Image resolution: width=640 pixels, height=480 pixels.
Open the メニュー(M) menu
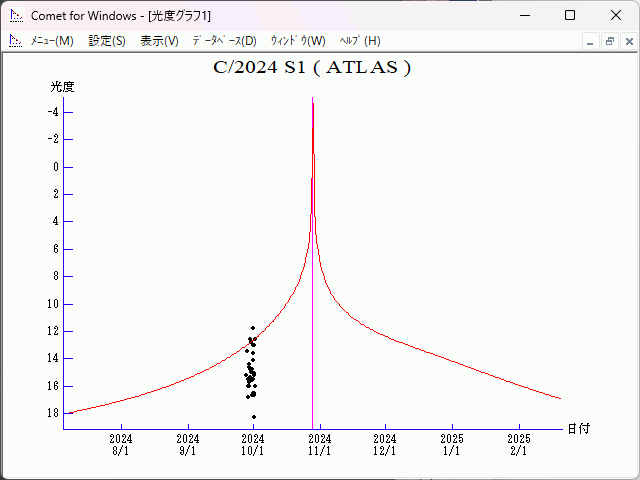click(52, 41)
